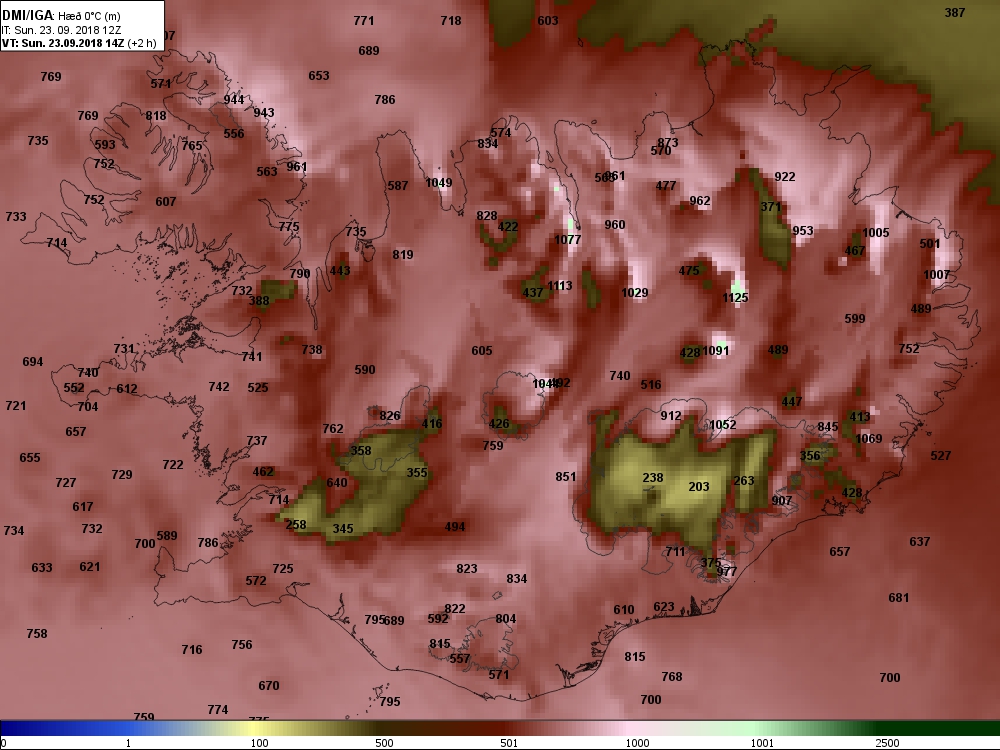Screen dimensions: 1000x750
Task: Select the IT: Sun. 23. 09. 2018 12Z line
Action: click(x=62, y=30)
